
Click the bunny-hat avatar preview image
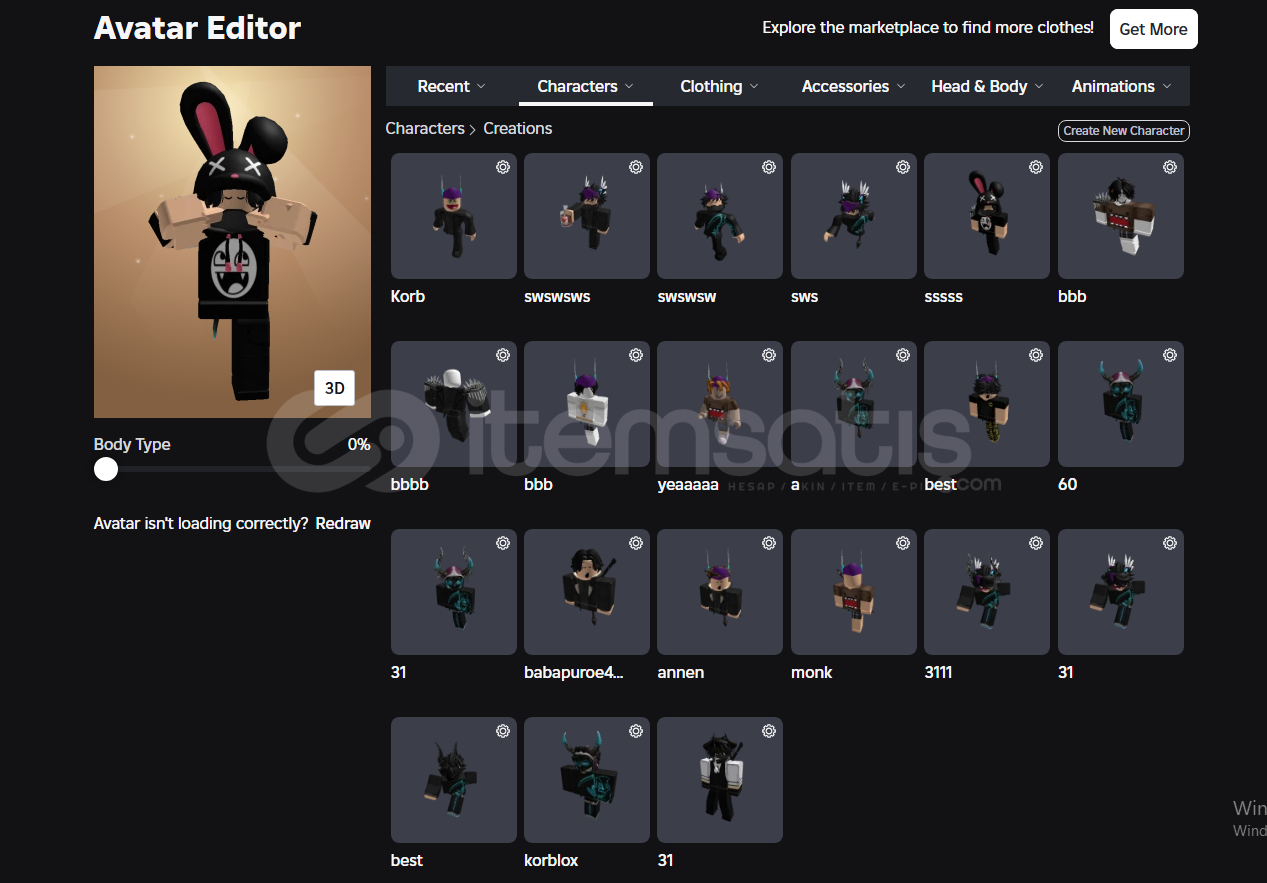pyautogui.click(x=232, y=242)
